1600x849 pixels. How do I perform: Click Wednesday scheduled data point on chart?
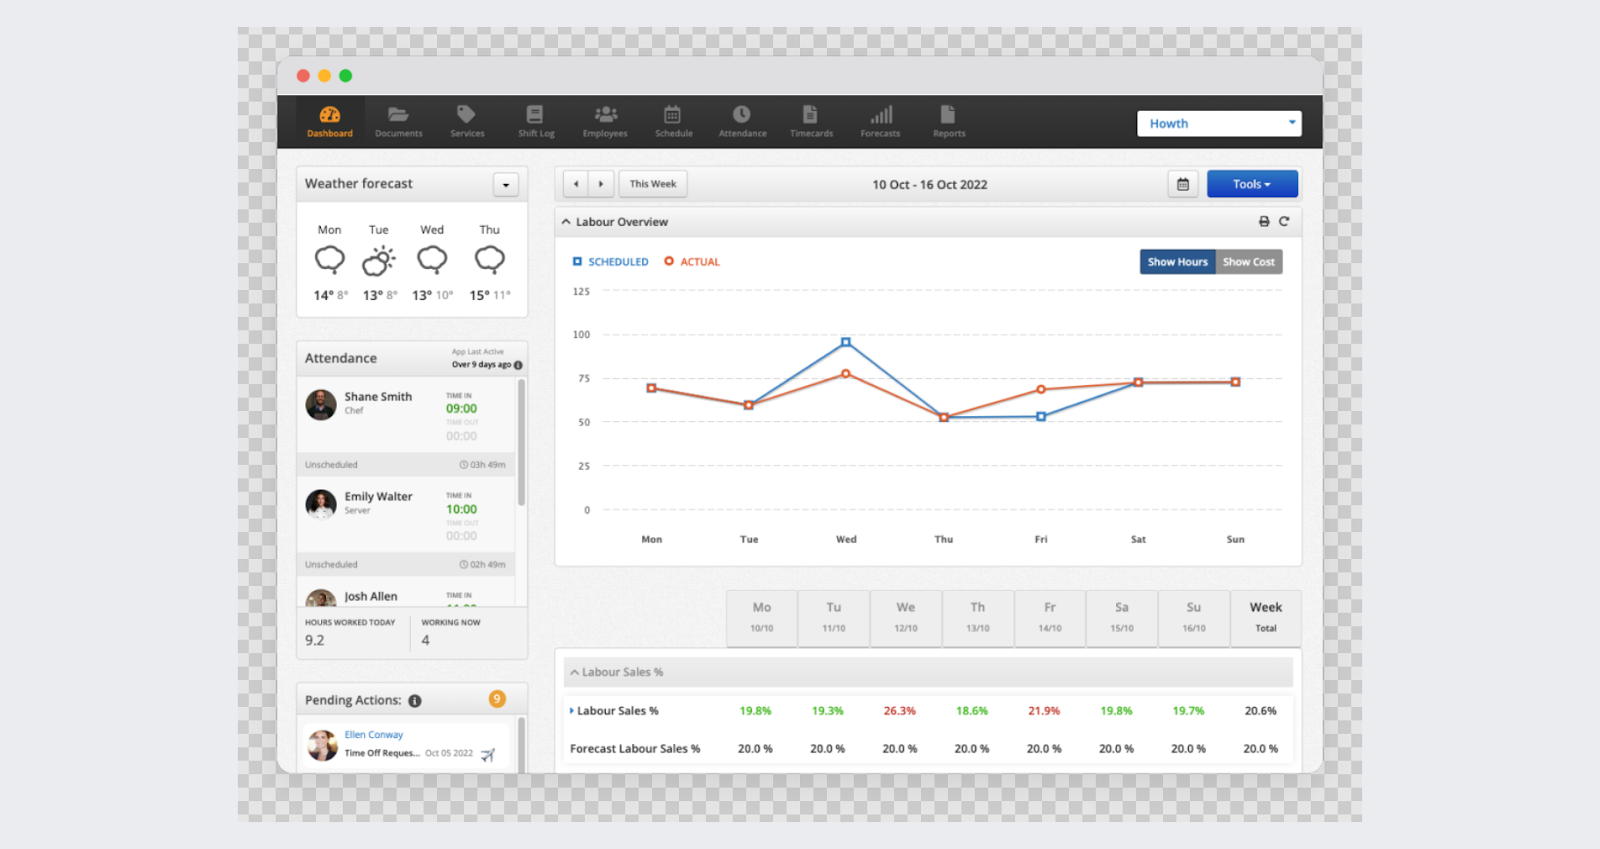click(846, 342)
